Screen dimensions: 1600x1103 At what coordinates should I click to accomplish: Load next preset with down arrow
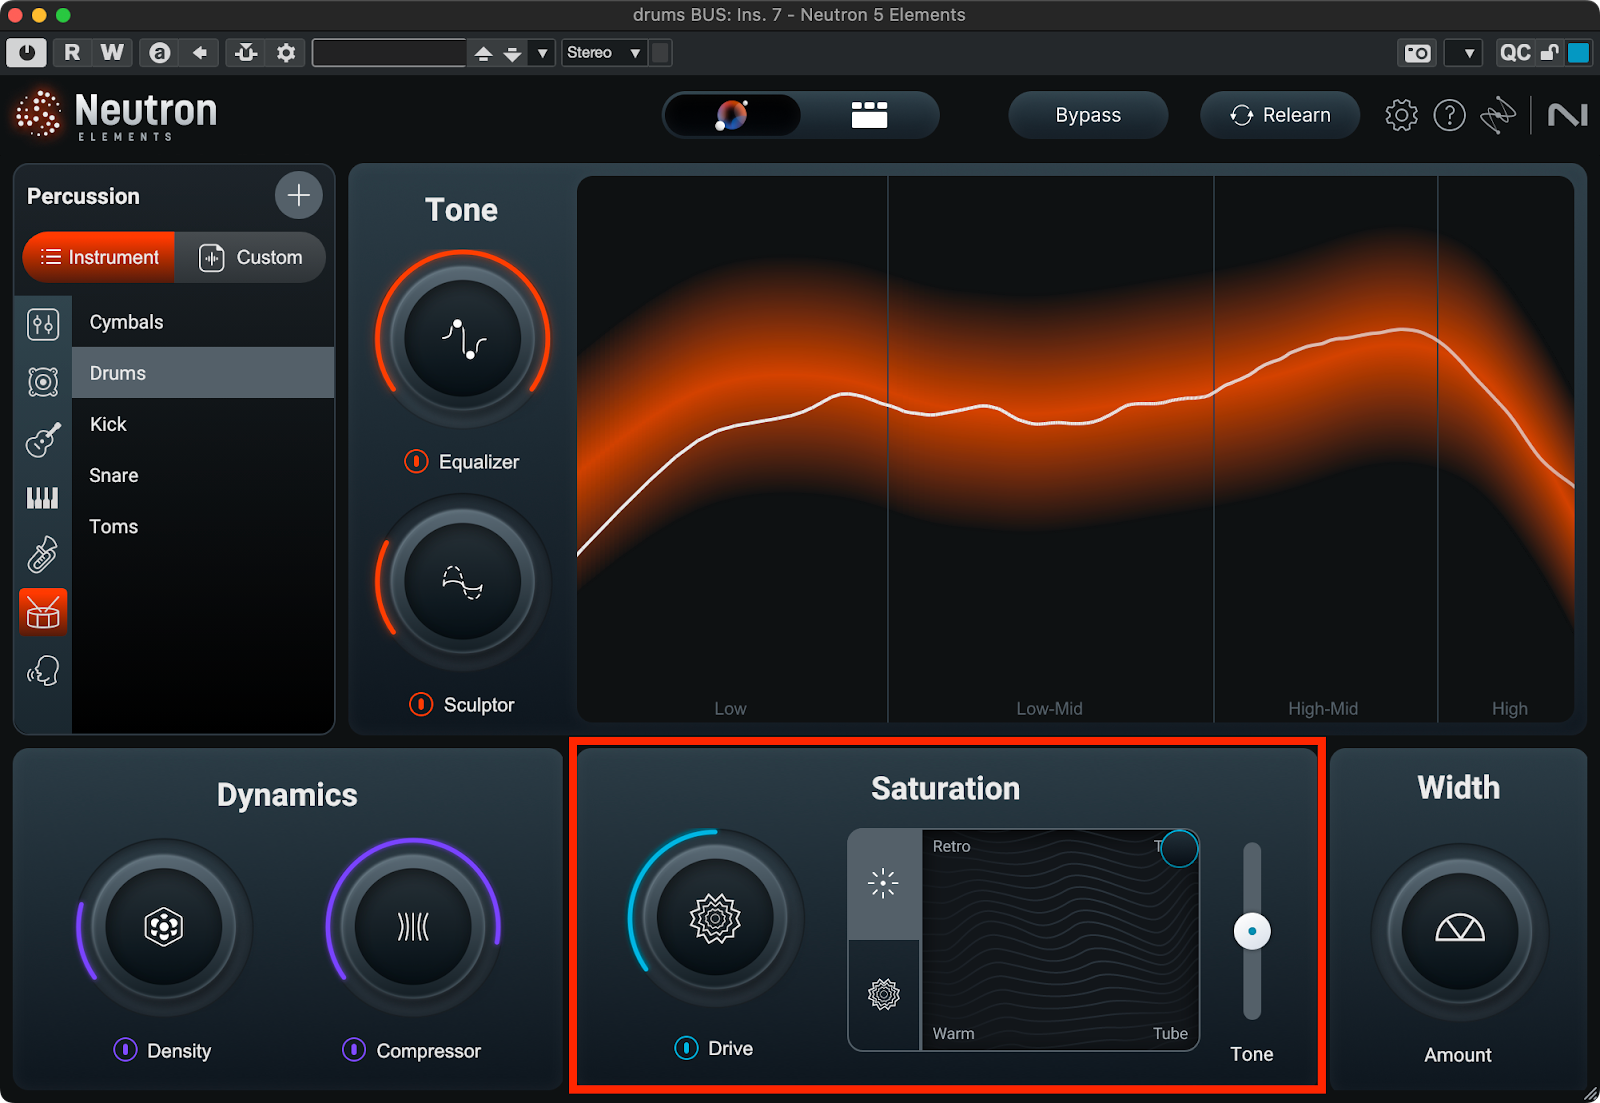tap(512, 53)
